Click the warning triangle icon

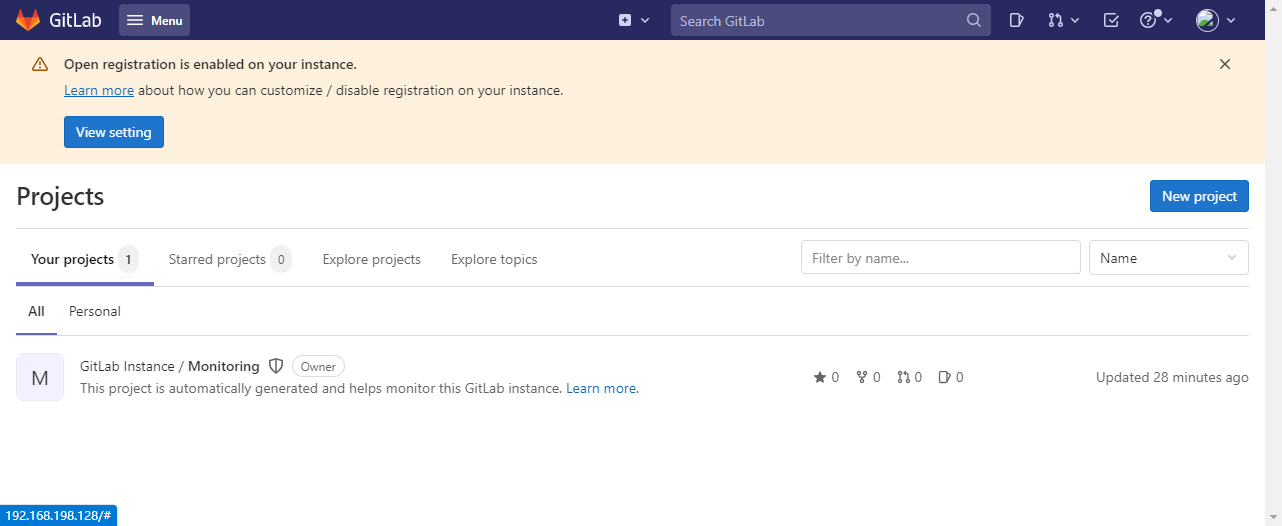pyautogui.click(x=40, y=64)
